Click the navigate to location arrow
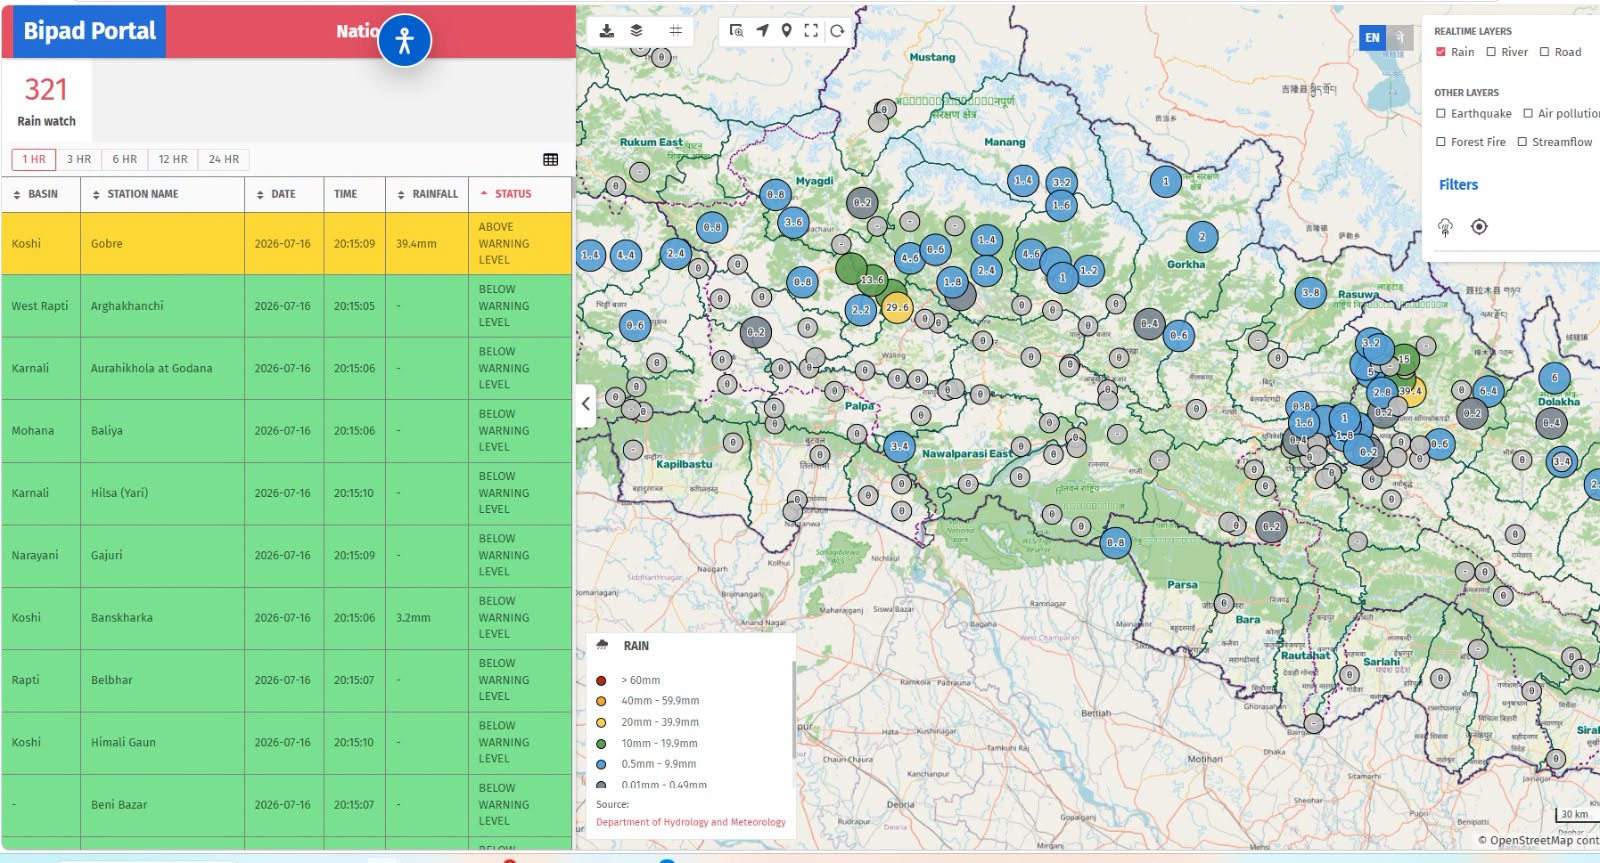The height and width of the screenshot is (863, 1600). tap(763, 31)
